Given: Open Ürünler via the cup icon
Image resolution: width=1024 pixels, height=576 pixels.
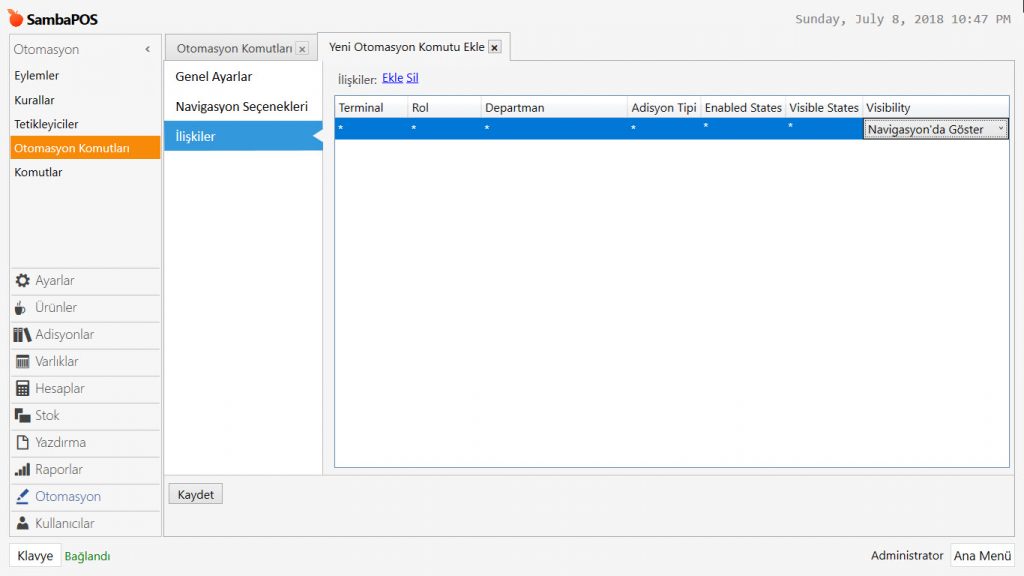Looking at the screenshot, I should pos(22,308).
